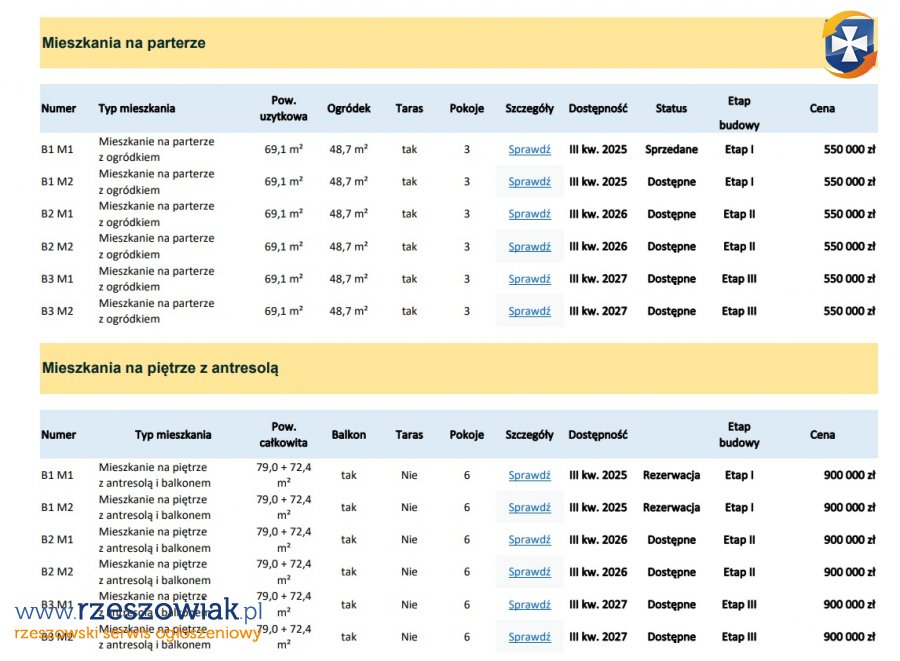Click '79,0 + 72,4 m²' in upper floor B1 M1 row
The image size is (900, 661).
click(284, 475)
